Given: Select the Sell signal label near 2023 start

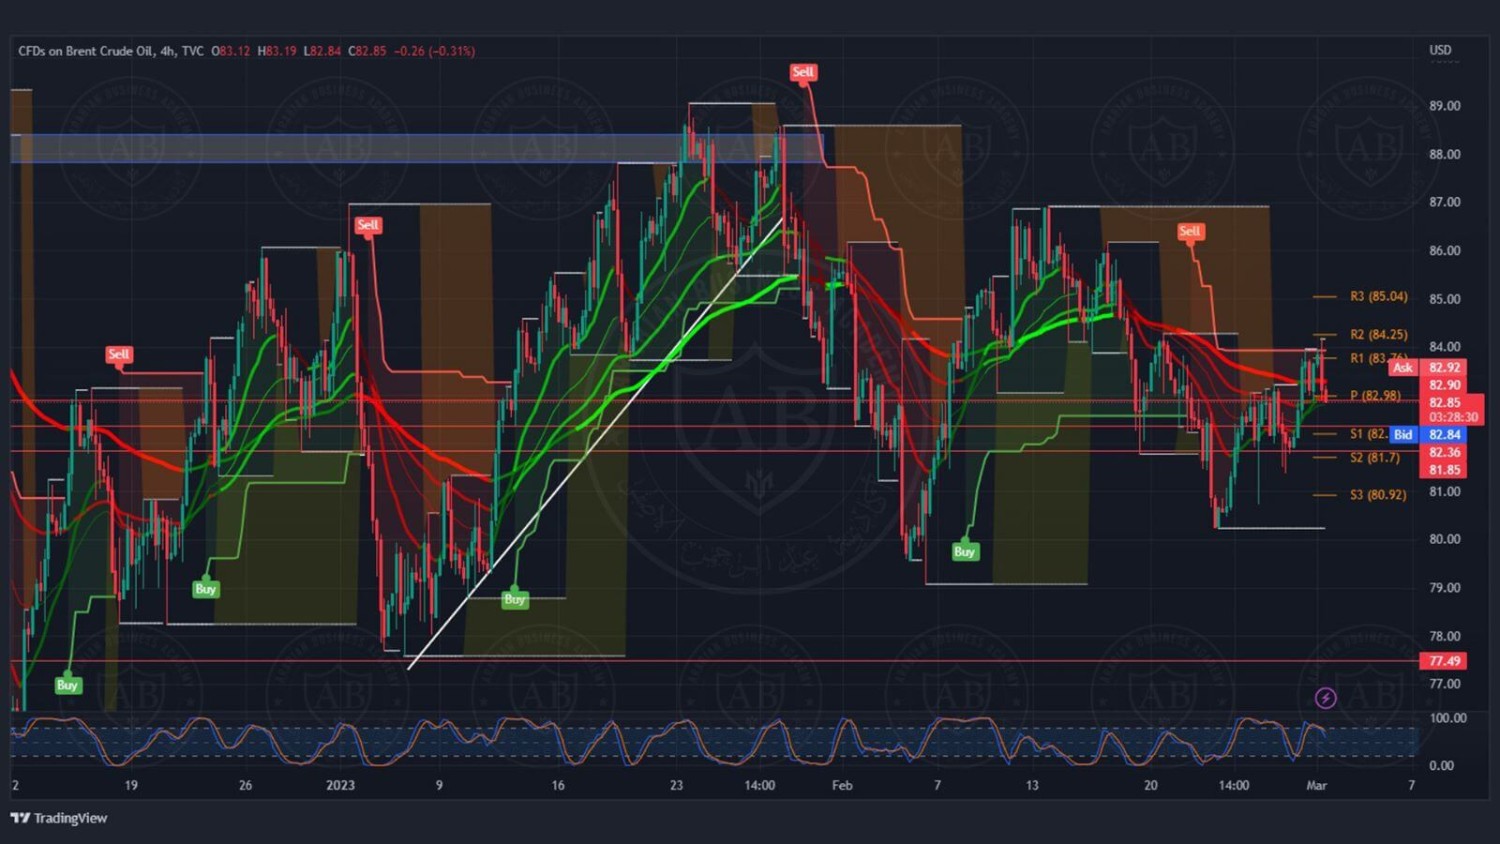Looking at the screenshot, I should click(368, 225).
